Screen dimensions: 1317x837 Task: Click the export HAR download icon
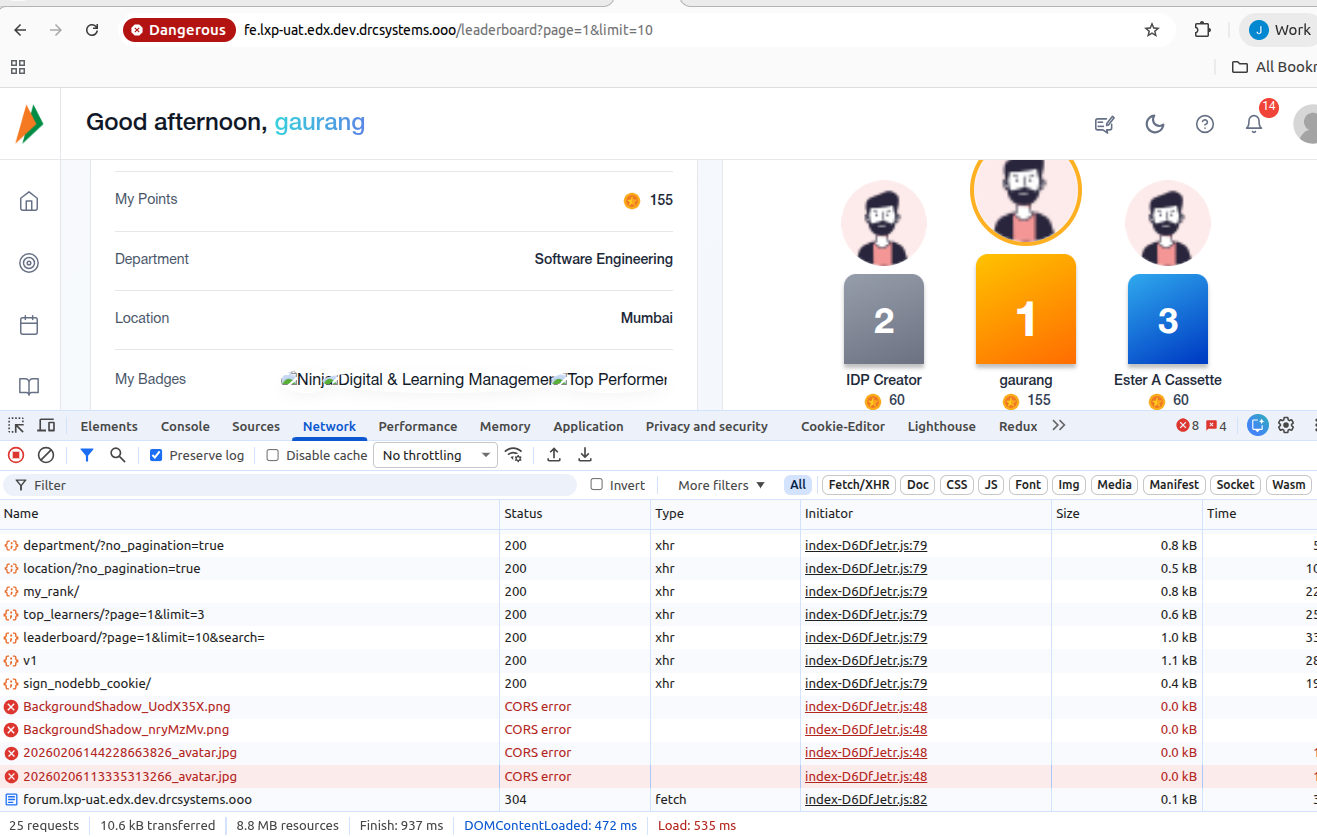click(x=586, y=455)
